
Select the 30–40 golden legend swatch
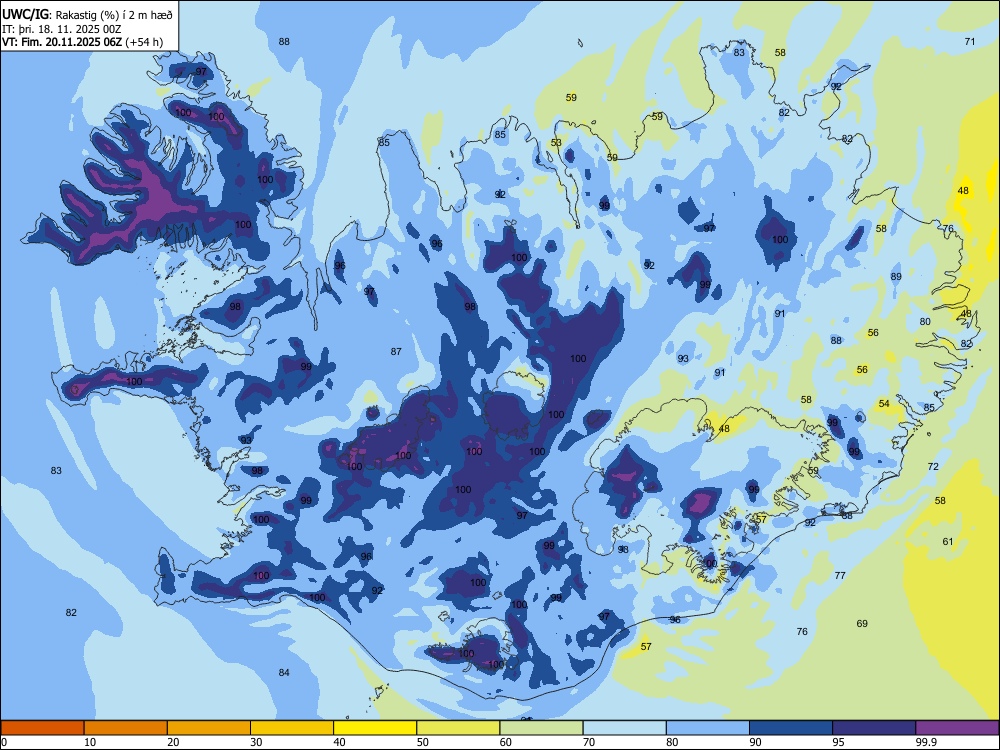tap(292, 728)
